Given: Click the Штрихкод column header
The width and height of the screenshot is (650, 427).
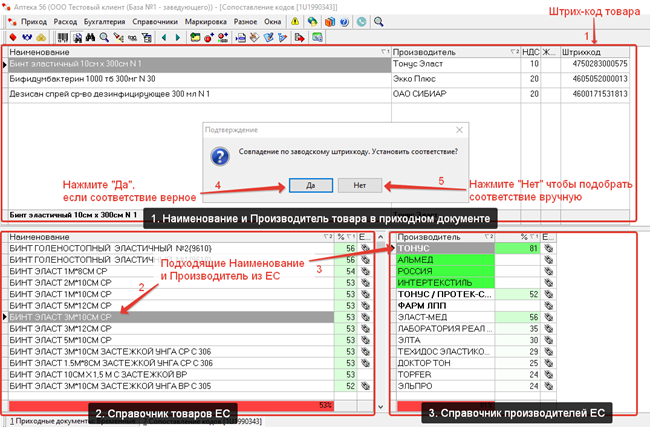Looking at the screenshot, I should [594, 52].
